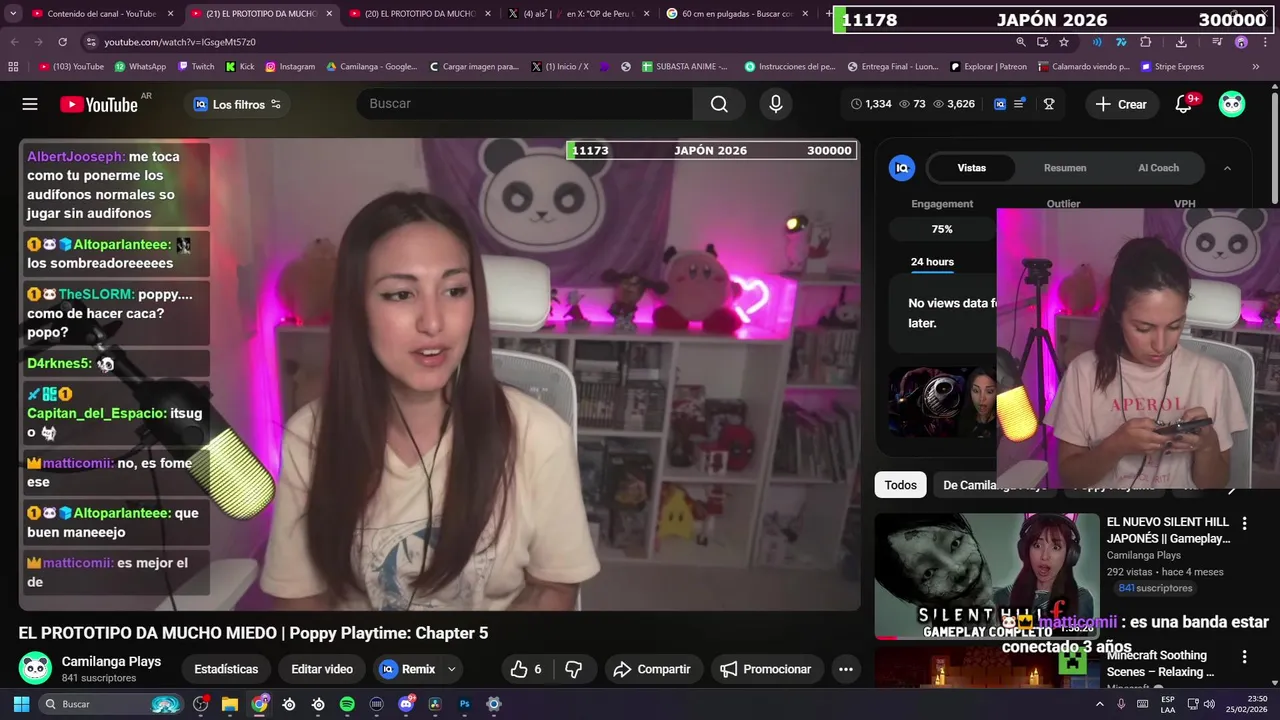Viewport: 1280px width, 720px height.
Task: Click the vidIQ Remix button
Action: [408, 669]
